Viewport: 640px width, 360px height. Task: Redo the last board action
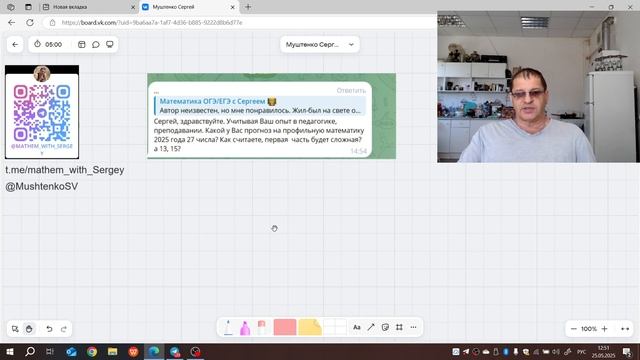(x=63, y=329)
